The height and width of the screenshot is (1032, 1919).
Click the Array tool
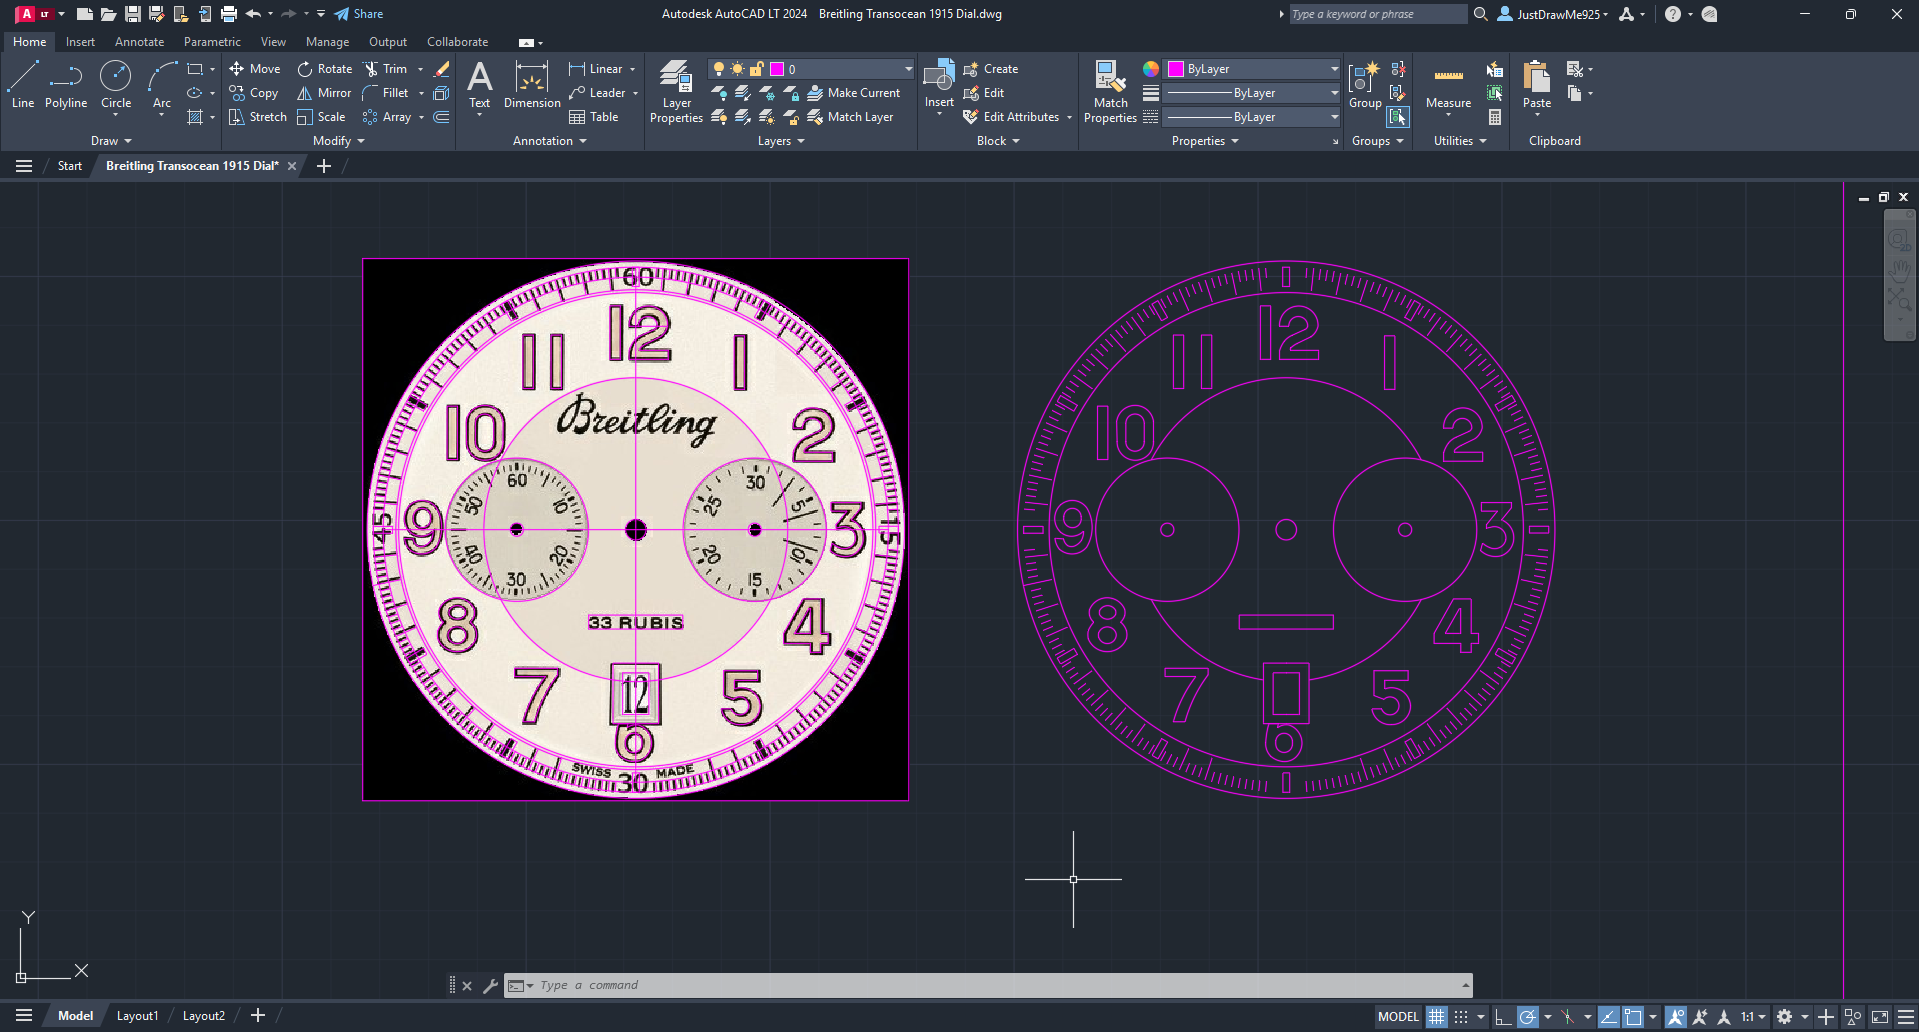(387, 117)
